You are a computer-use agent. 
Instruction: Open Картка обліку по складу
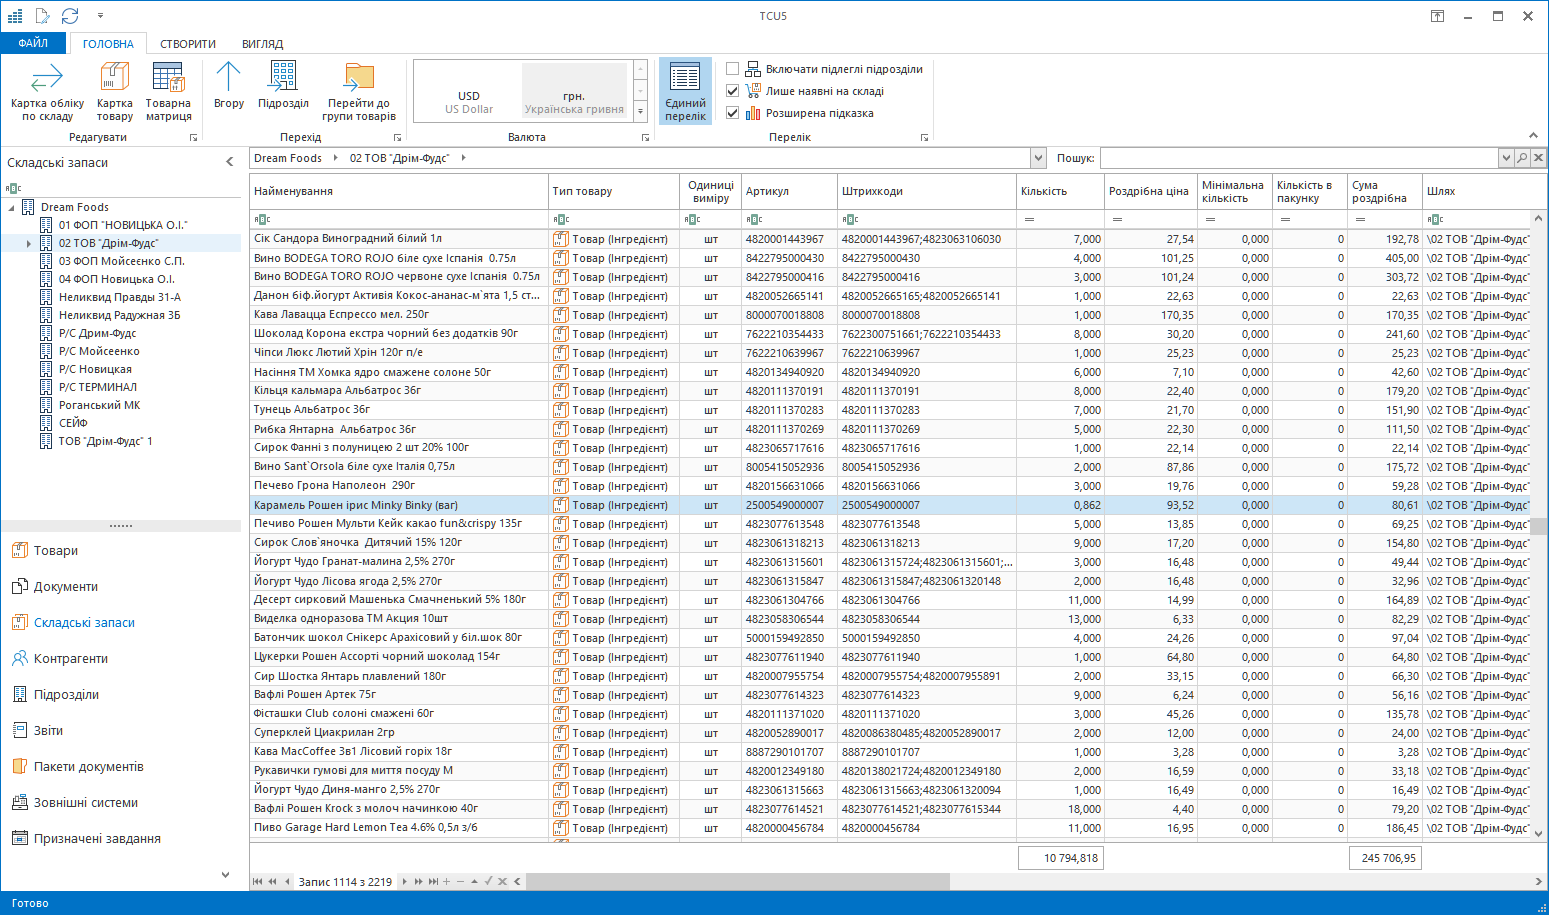pos(47,92)
